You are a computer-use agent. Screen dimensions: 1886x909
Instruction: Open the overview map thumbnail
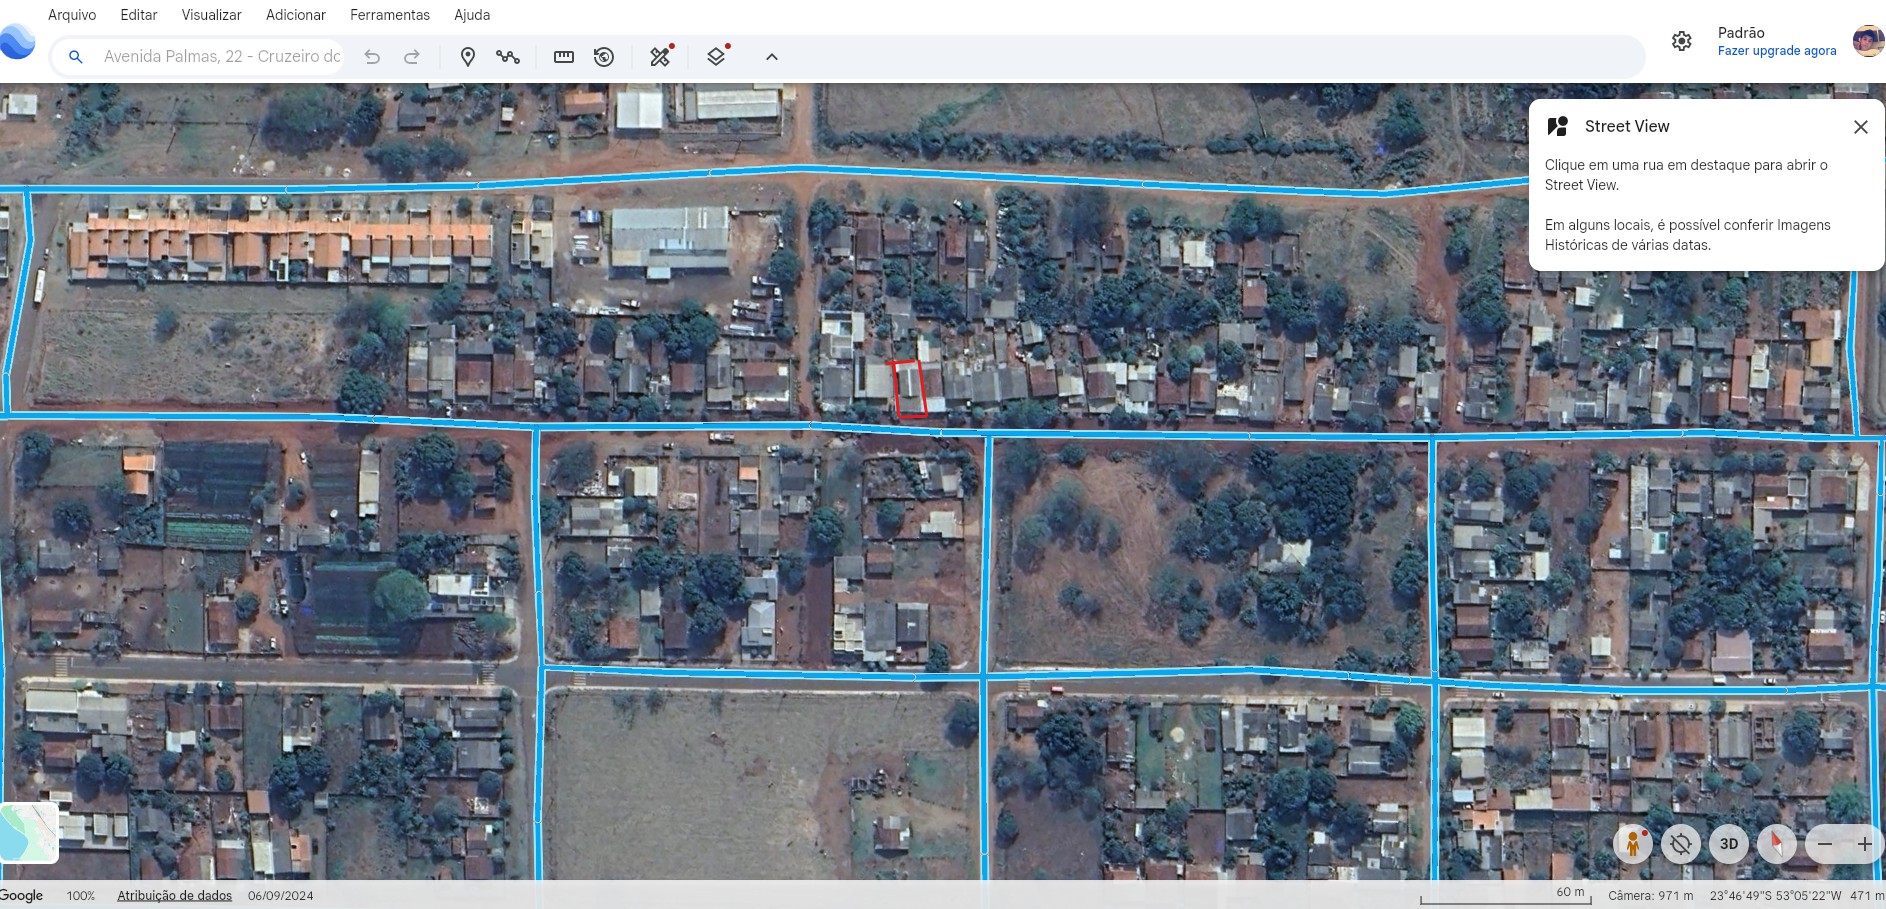pyautogui.click(x=29, y=833)
